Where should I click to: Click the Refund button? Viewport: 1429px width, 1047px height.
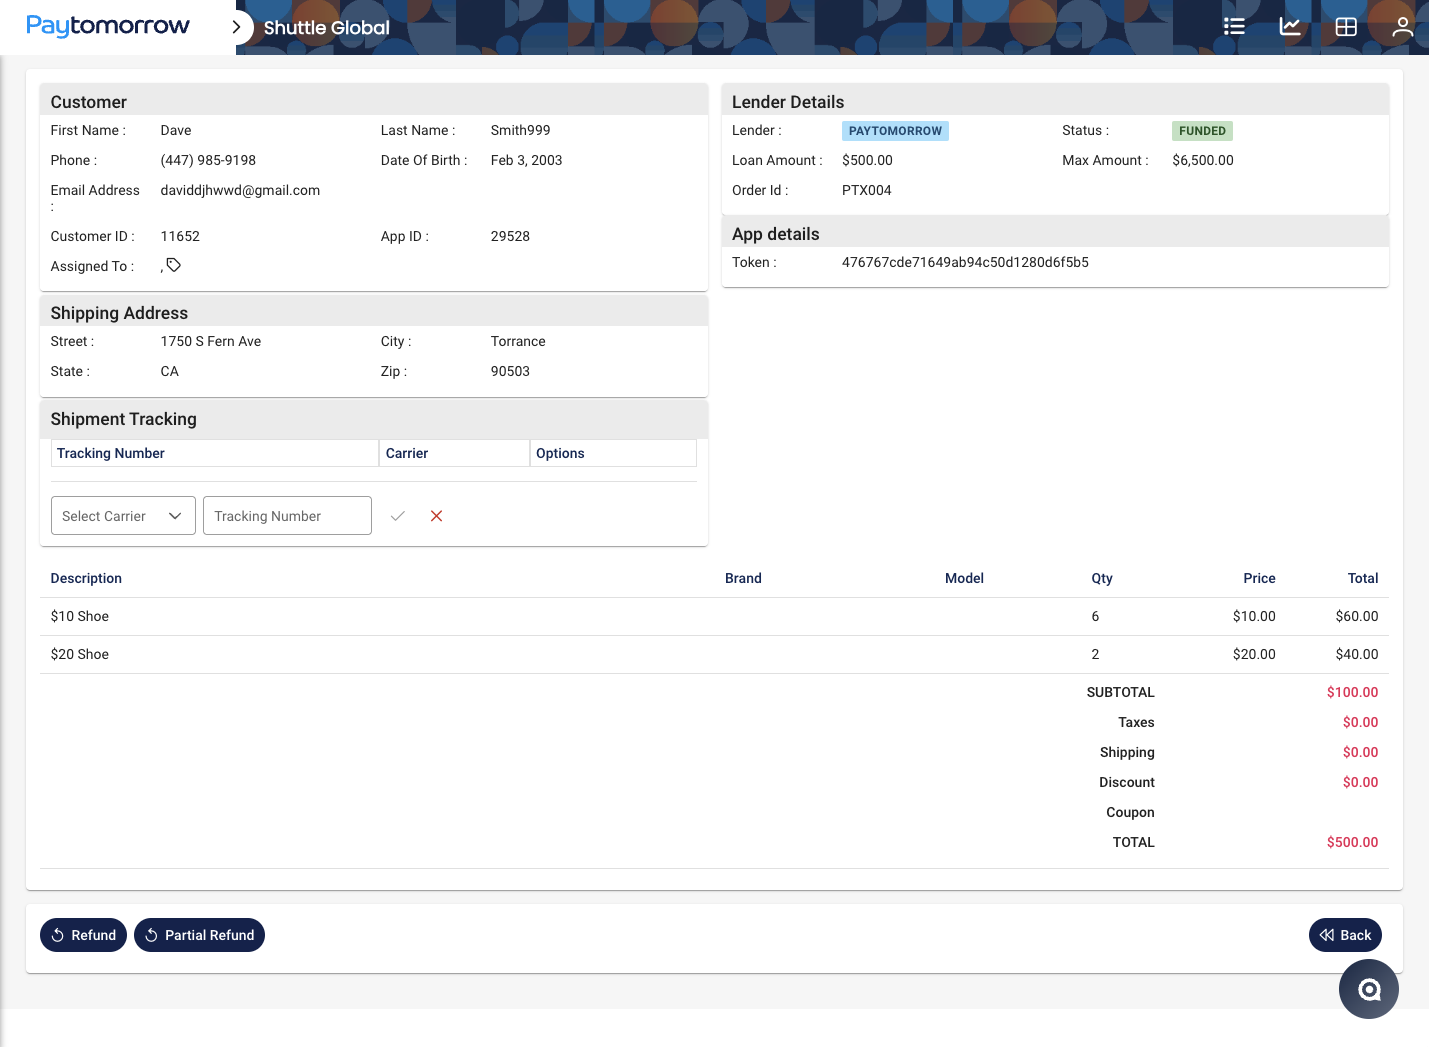click(x=83, y=935)
